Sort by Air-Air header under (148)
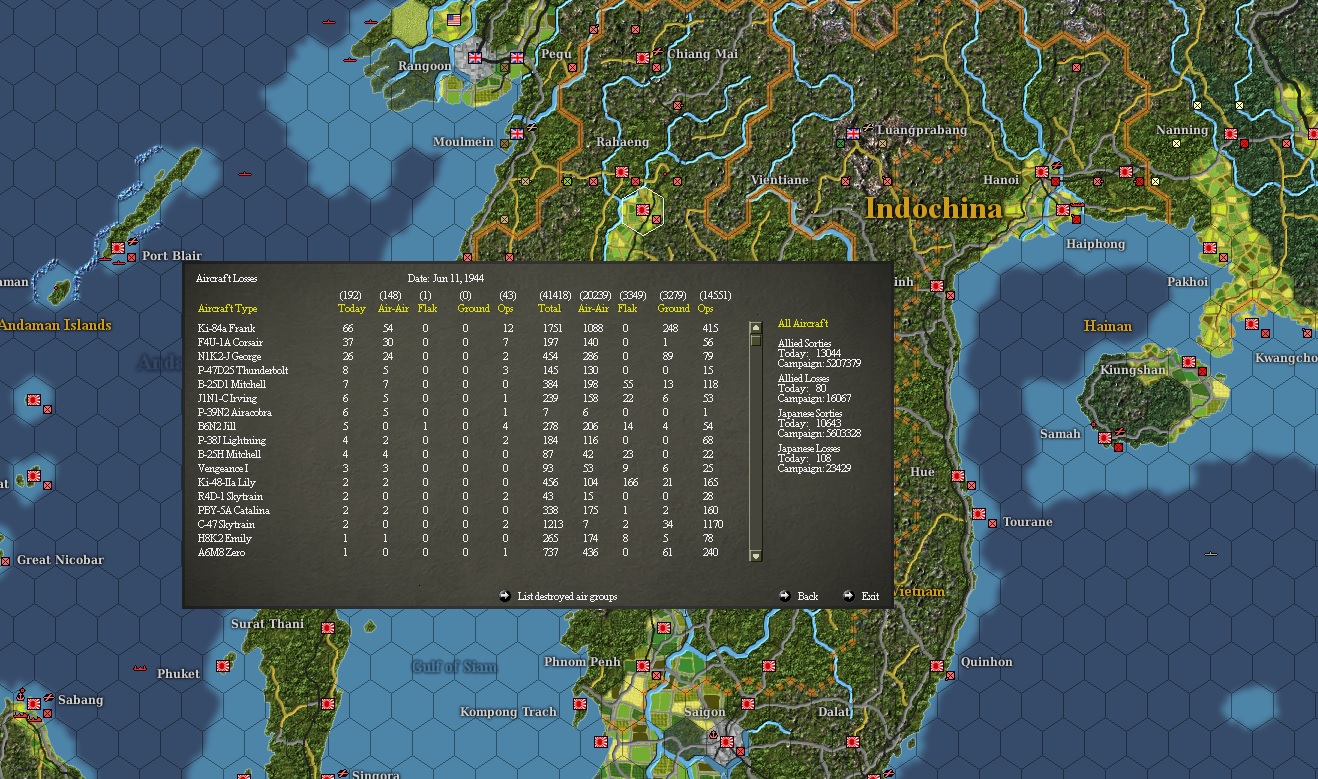Image resolution: width=1318 pixels, height=779 pixels. [x=393, y=309]
